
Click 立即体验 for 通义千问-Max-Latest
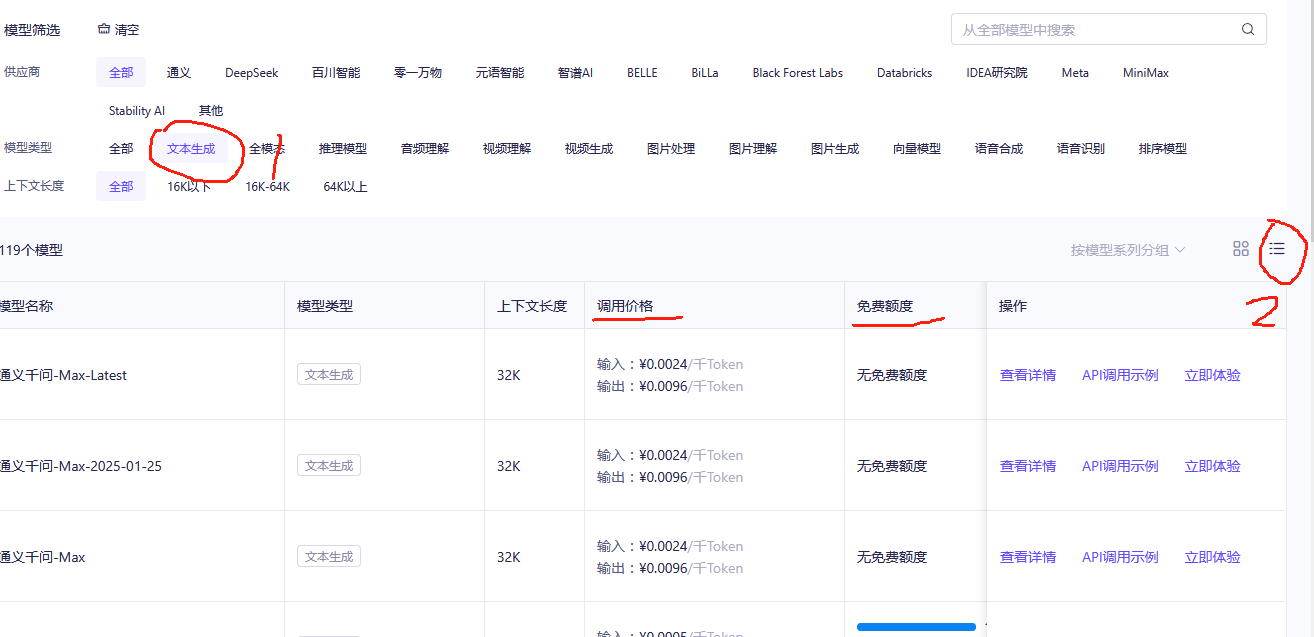(1213, 376)
